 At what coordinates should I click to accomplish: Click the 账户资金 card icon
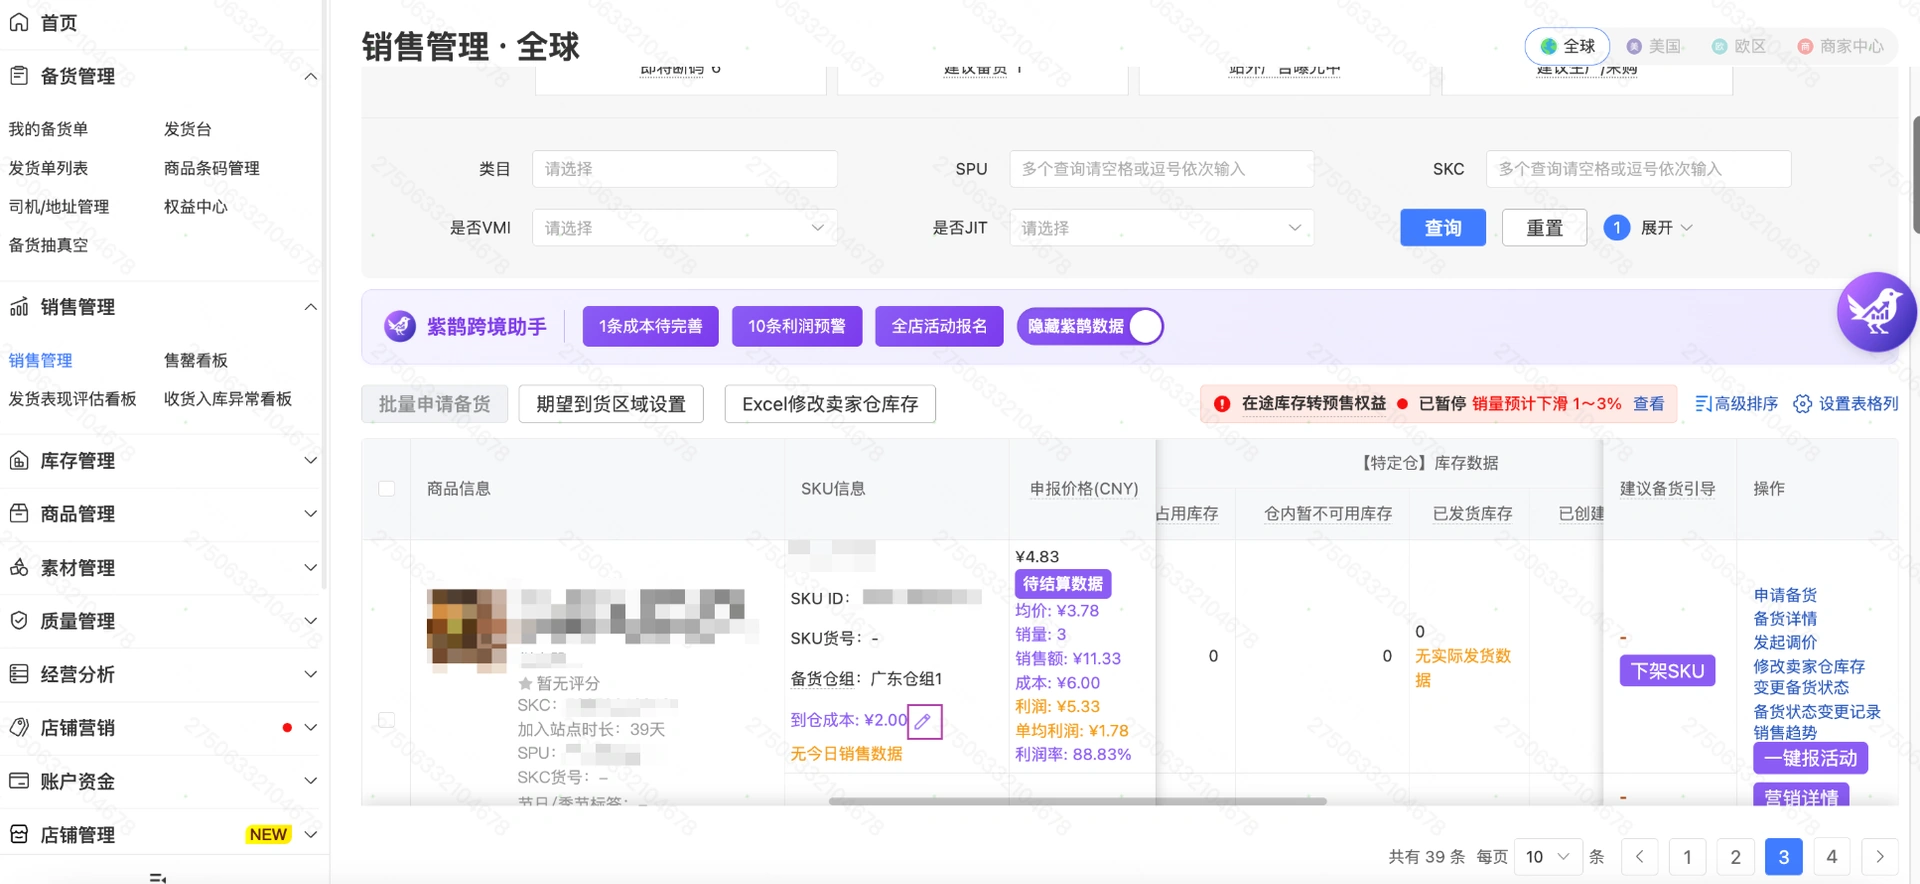click(x=19, y=780)
